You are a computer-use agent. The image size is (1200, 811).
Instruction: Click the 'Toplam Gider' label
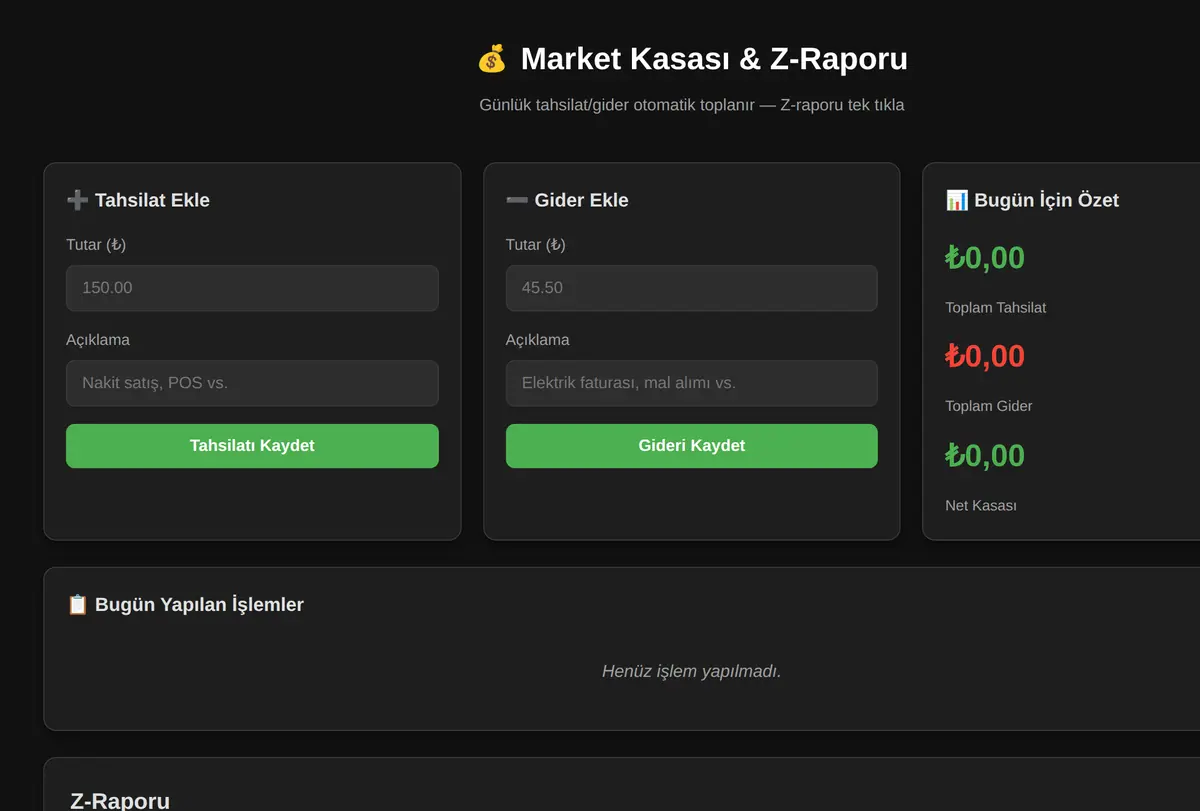click(989, 406)
